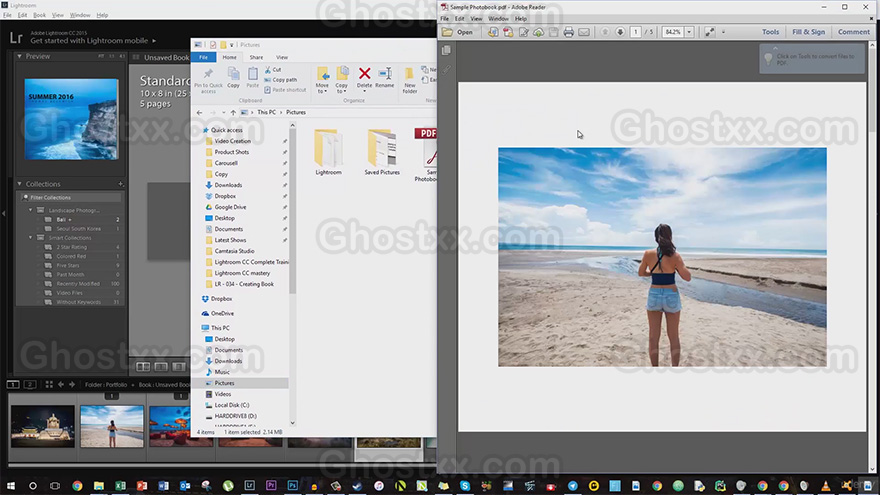Viewport: 880px width, 495px height.
Task: Click the Create PDF icon in Adobe Reader
Action: (508, 32)
